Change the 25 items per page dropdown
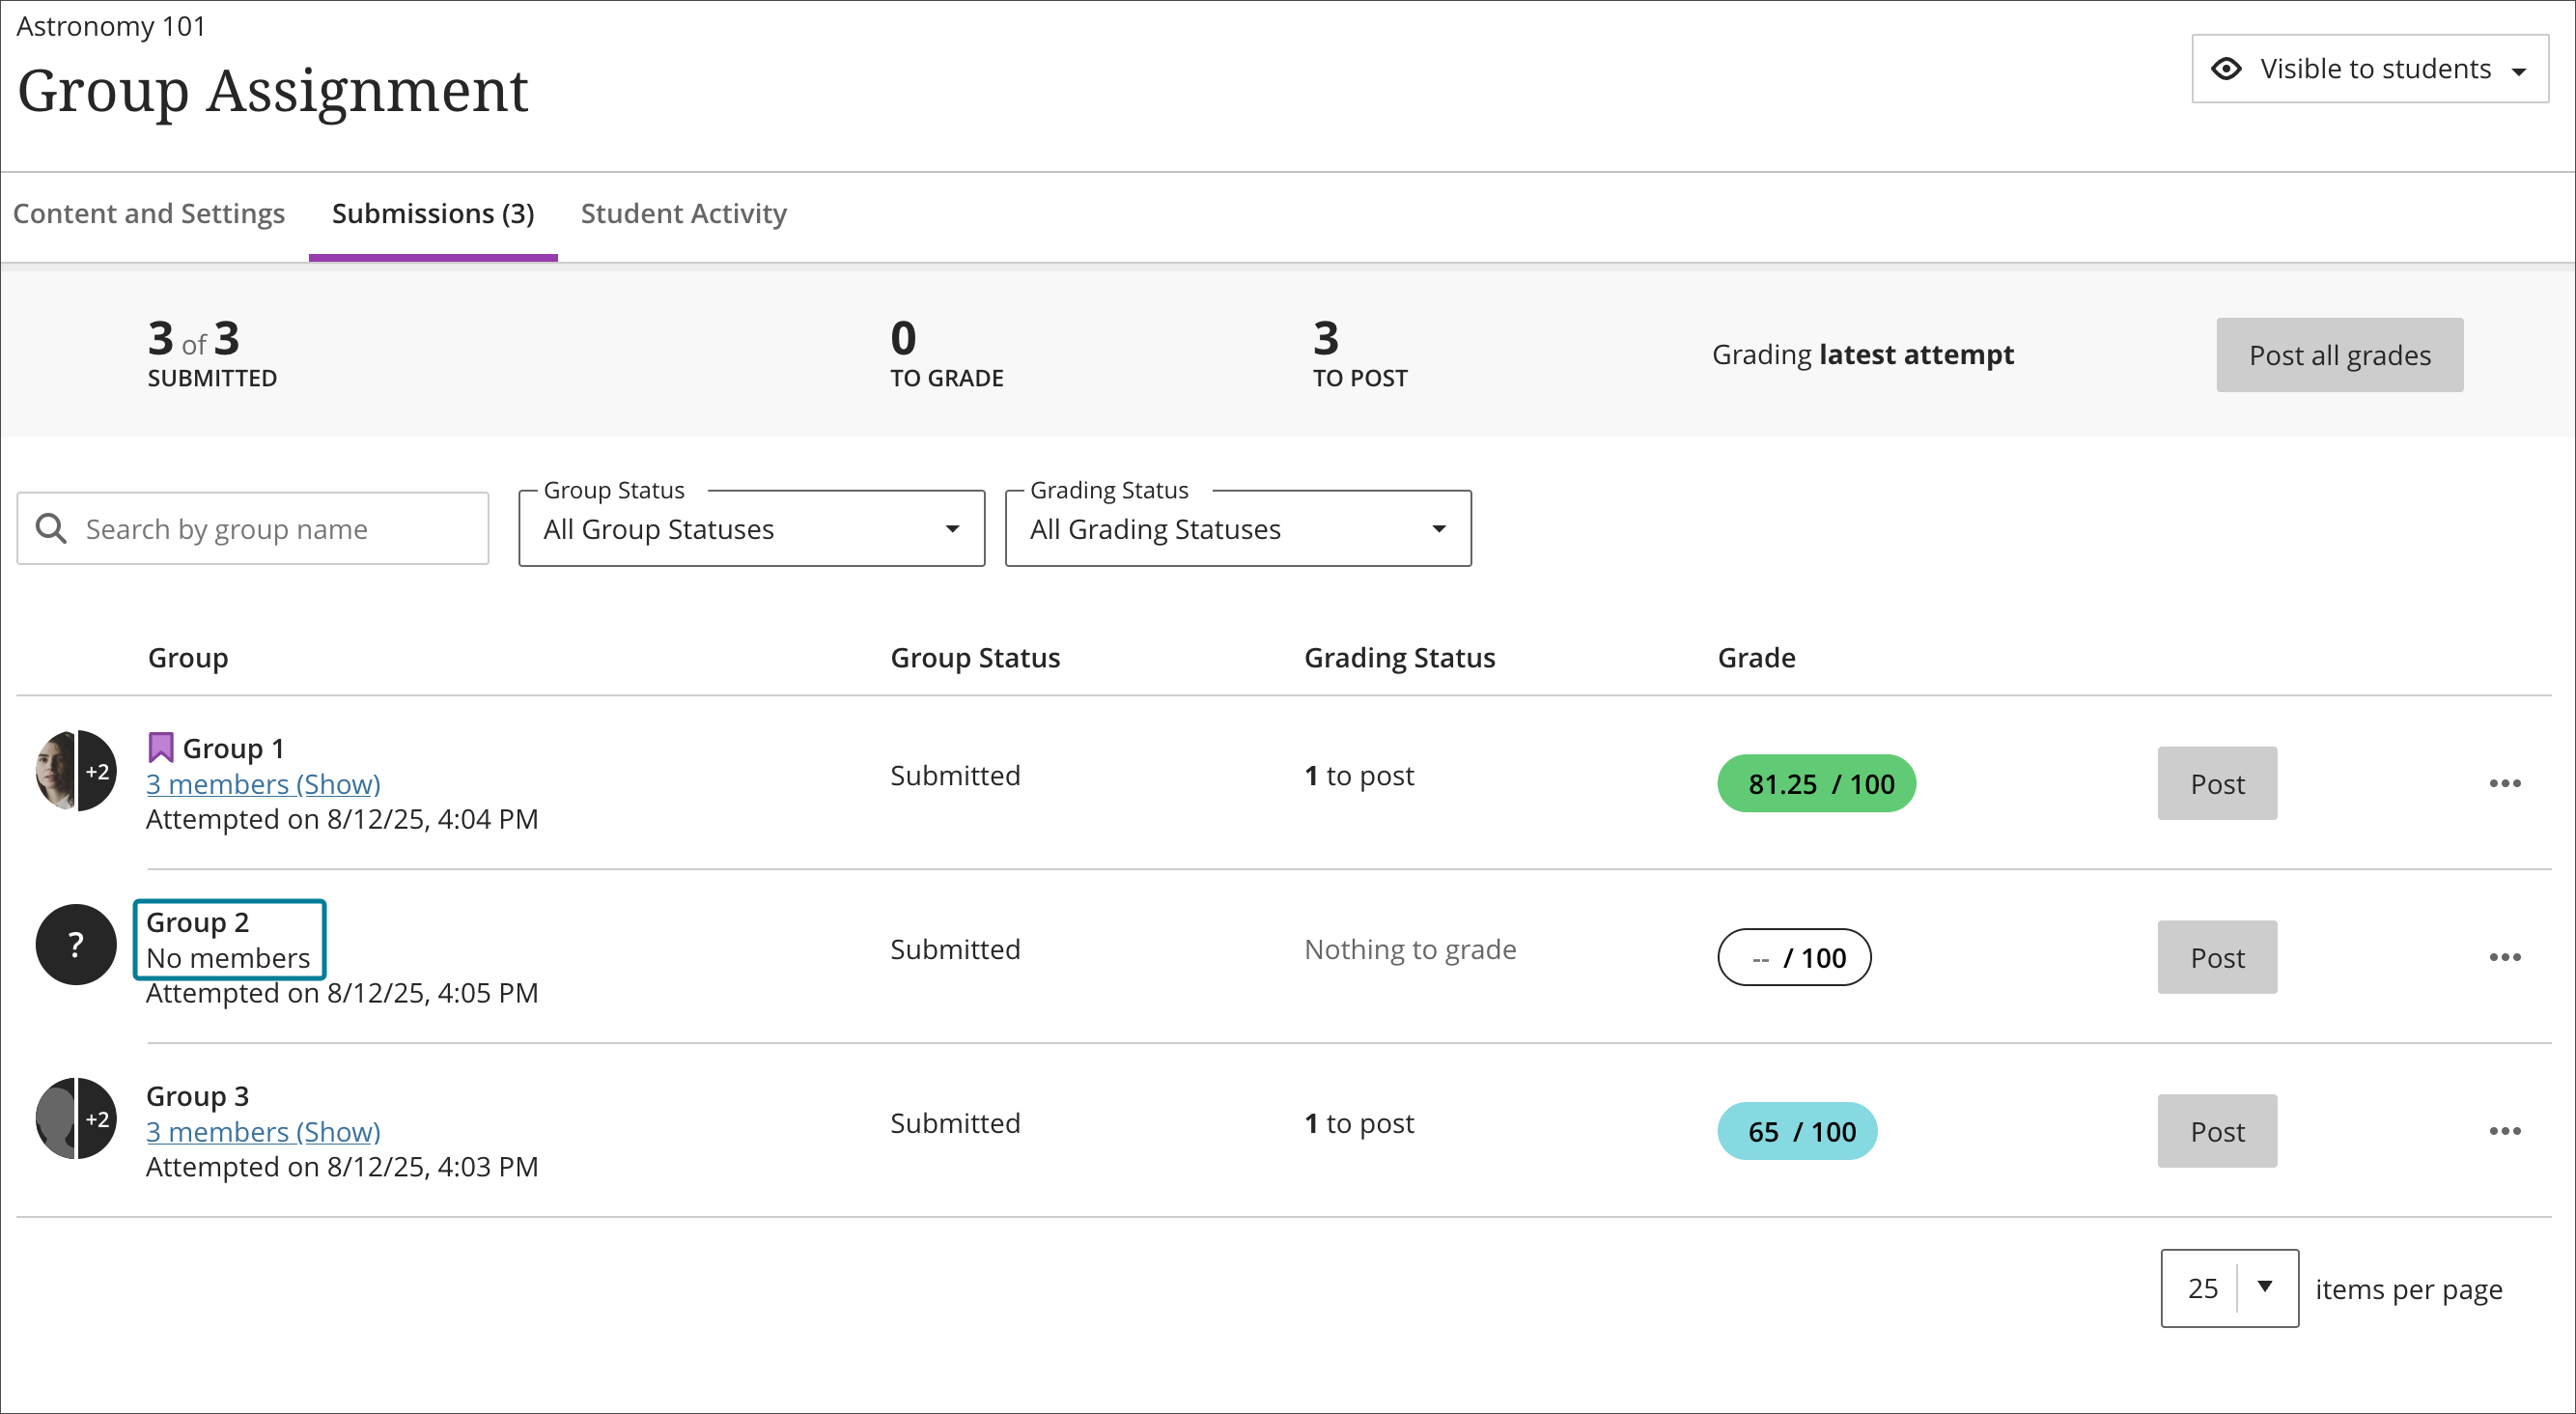 click(x=2229, y=1288)
